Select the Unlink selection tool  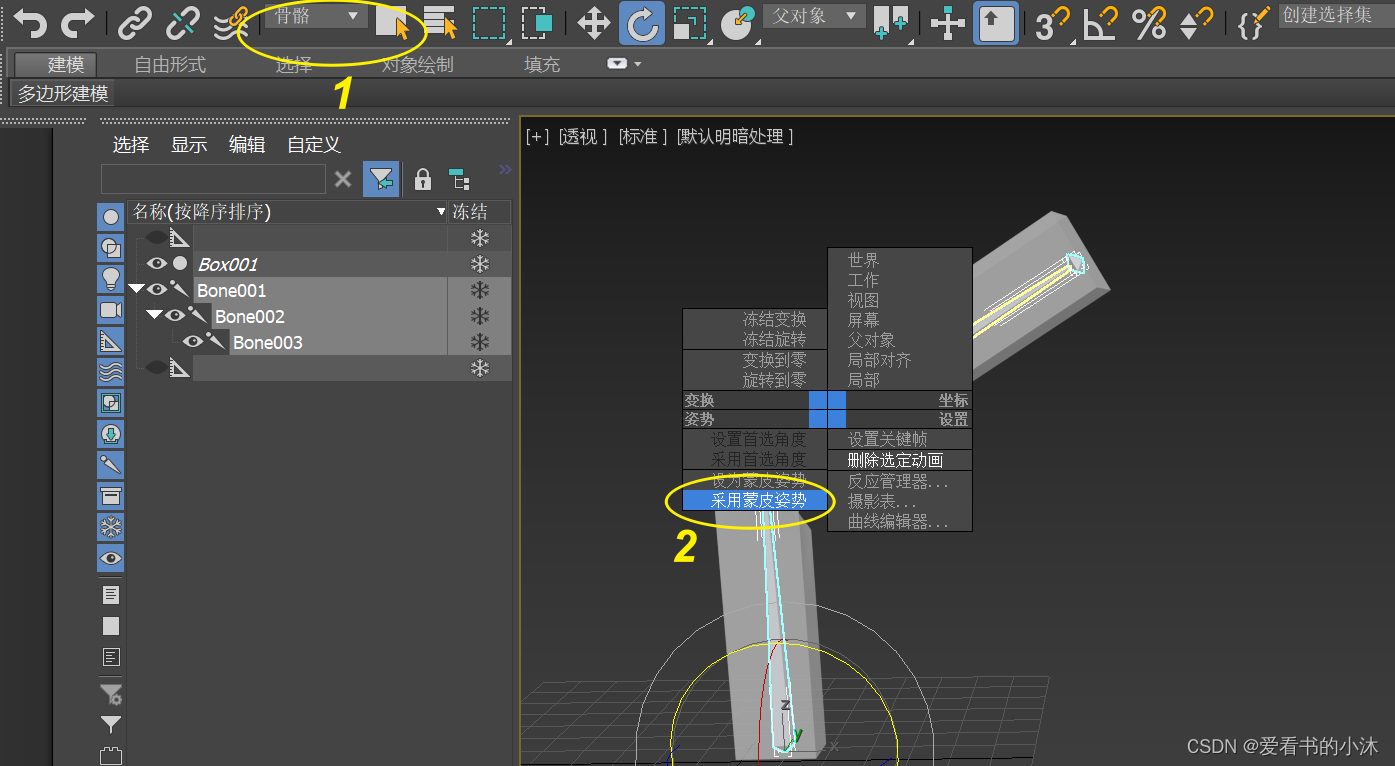[183, 22]
